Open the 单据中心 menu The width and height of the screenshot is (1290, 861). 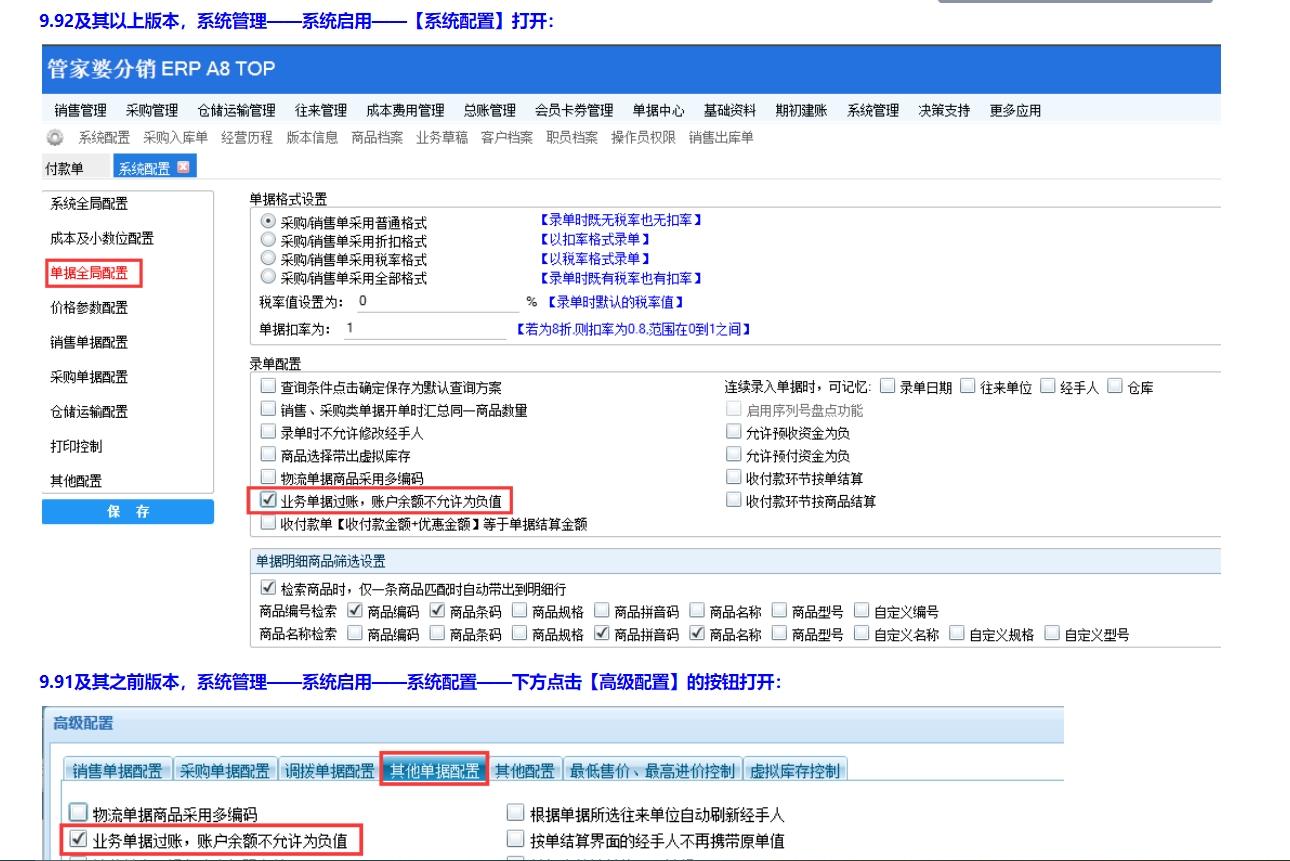[658, 111]
